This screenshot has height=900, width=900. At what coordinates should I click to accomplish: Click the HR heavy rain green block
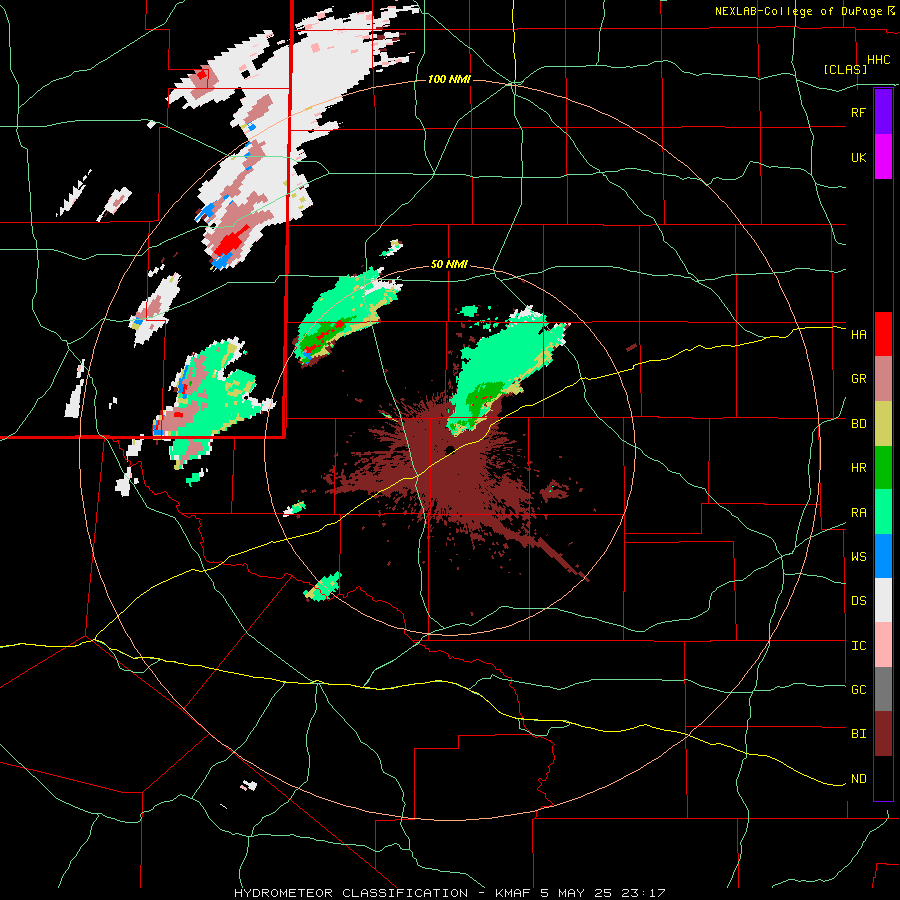pyautogui.click(x=883, y=468)
